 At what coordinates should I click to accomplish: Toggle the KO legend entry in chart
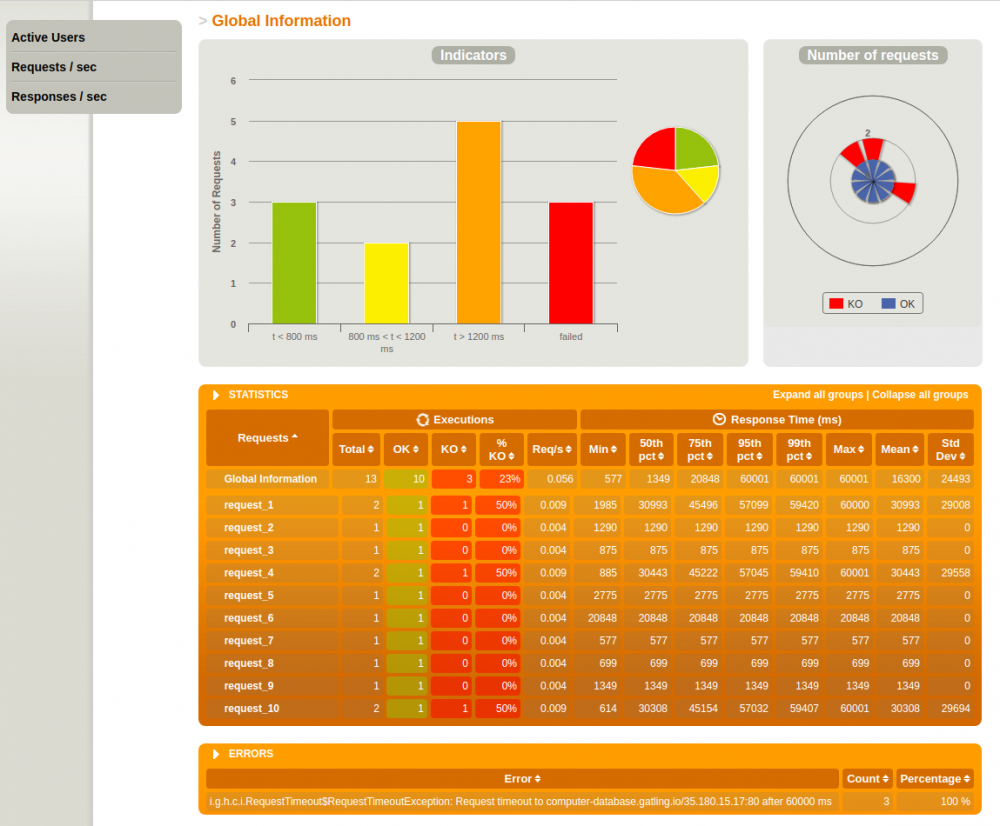pos(846,304)
